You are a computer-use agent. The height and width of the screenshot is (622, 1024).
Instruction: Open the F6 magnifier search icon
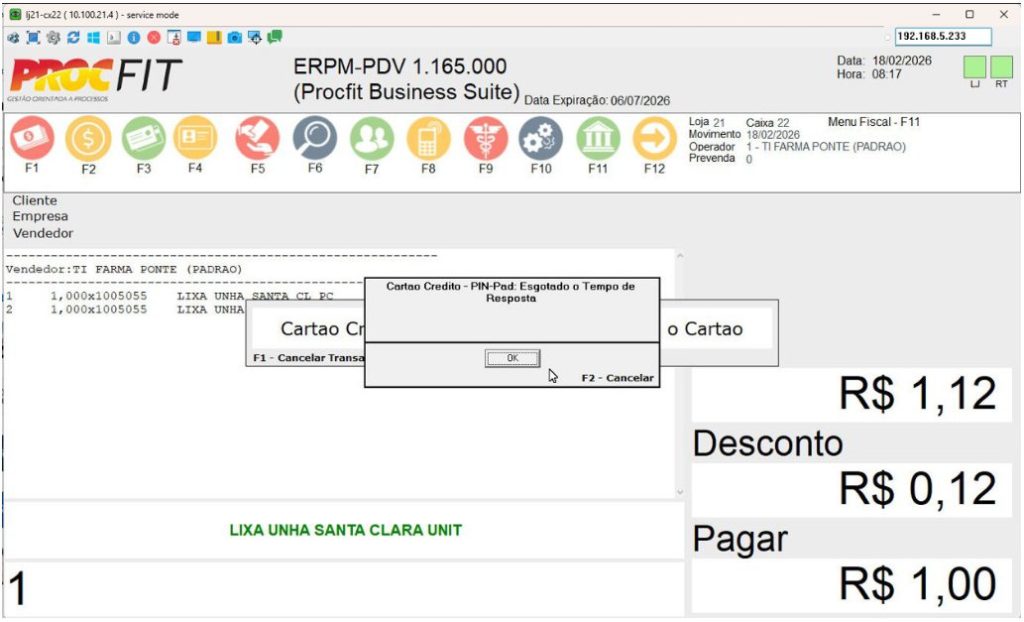[x=314, y=139]
